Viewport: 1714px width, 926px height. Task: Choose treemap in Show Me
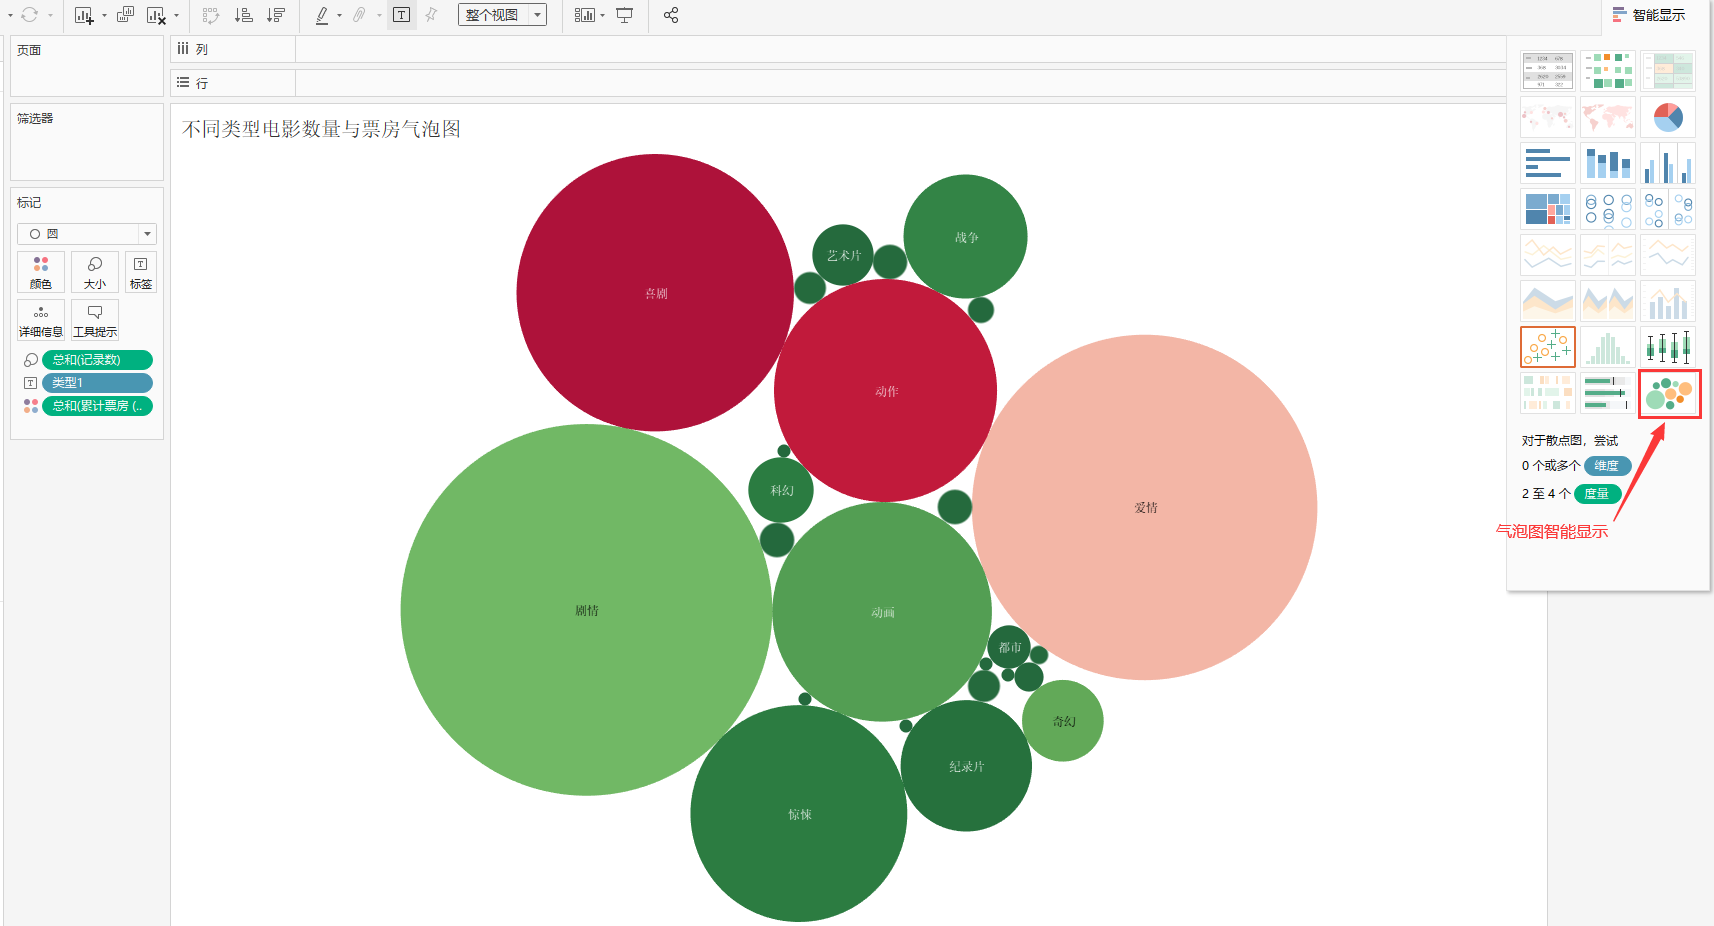1548,209
